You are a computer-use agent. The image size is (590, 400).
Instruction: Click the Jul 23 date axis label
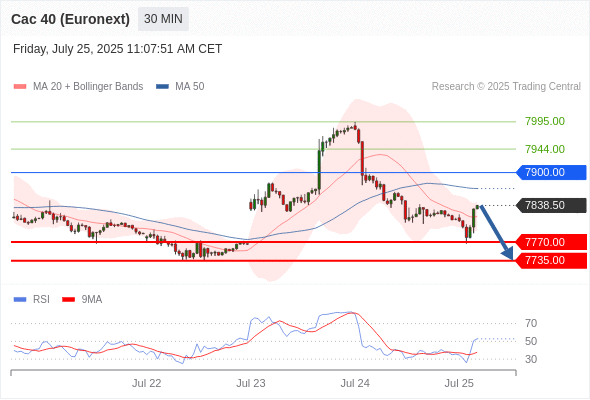tap(251, 383)
